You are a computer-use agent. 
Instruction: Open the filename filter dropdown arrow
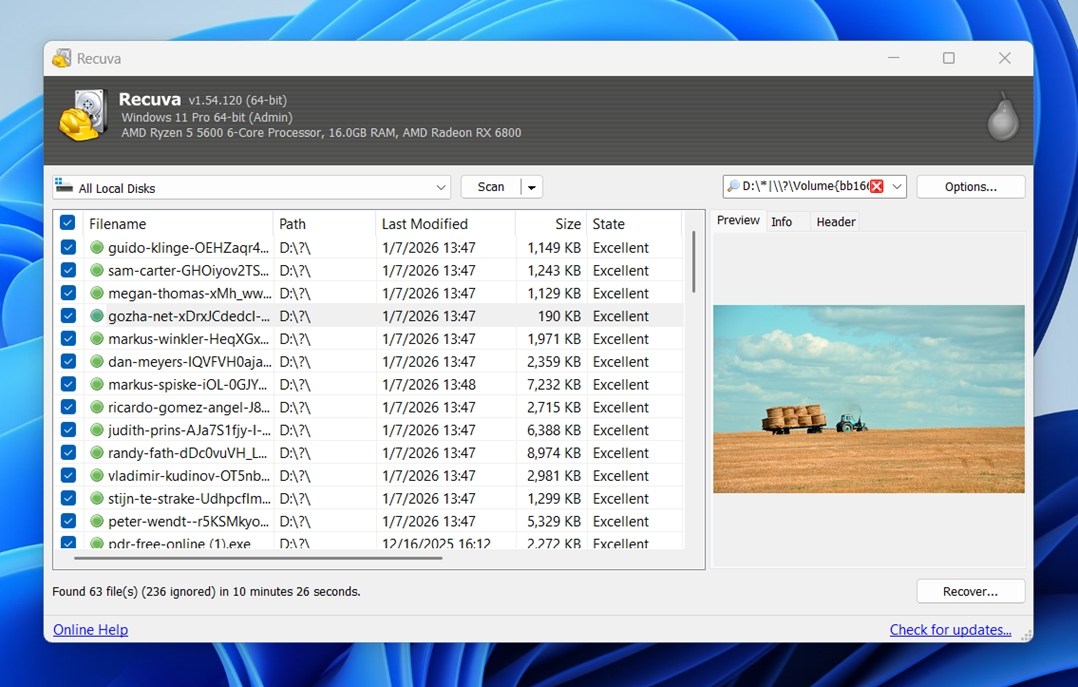coord(897,187)
